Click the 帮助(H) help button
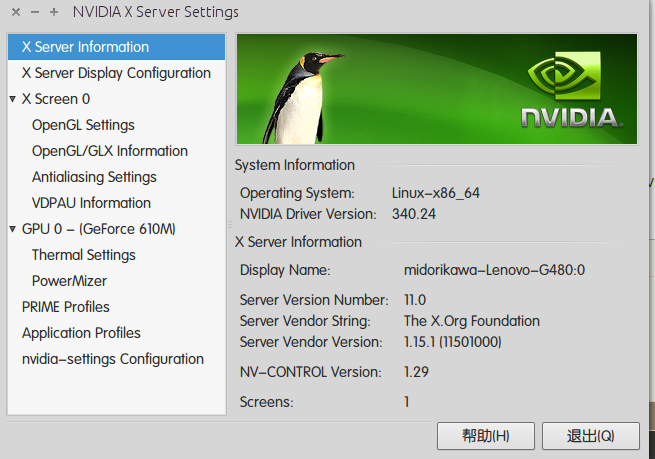The height and width of the screenshot is (459, 655). 486,436
